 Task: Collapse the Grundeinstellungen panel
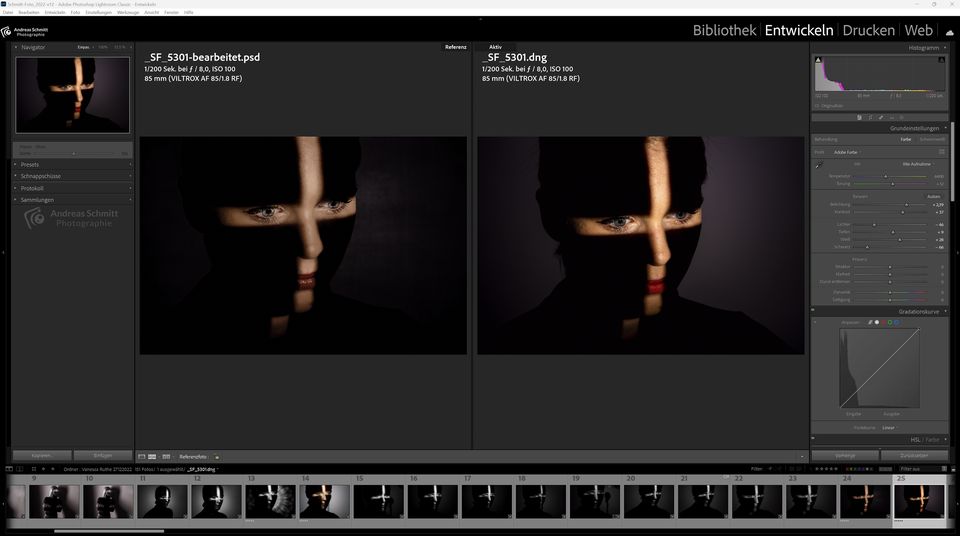click(x=945, y=128)
